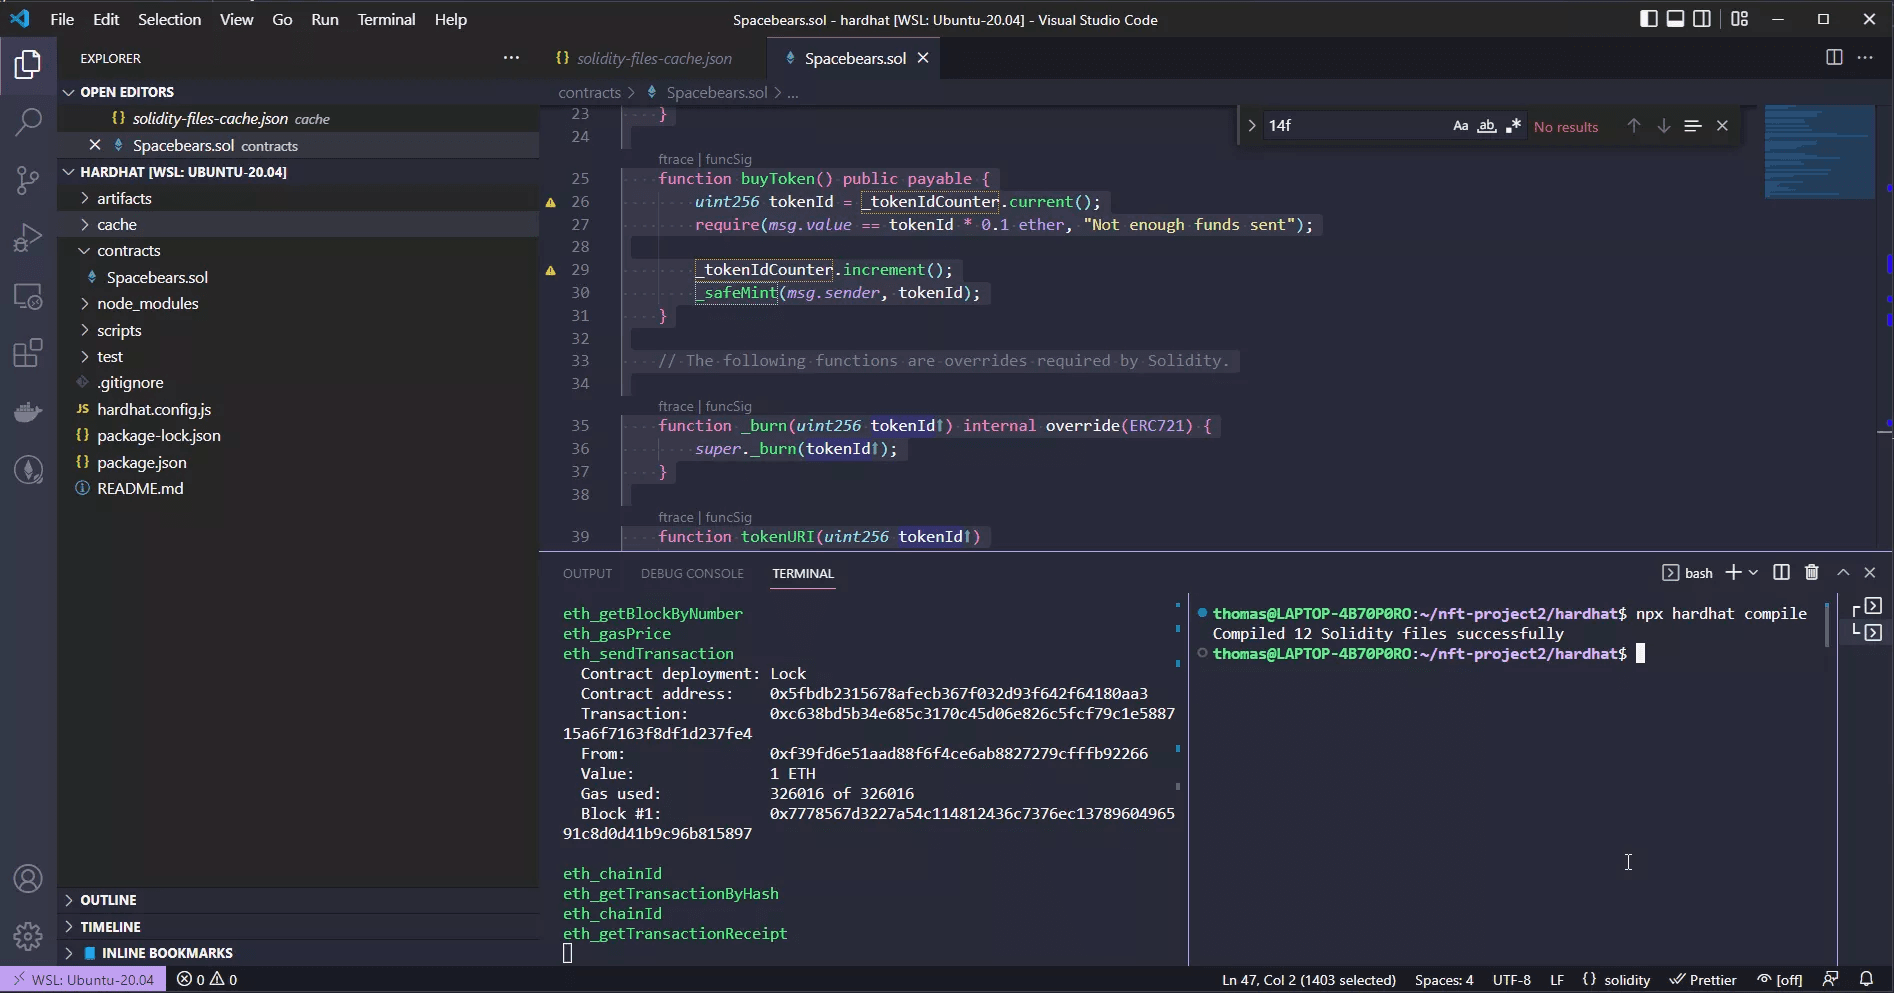Maximize the panel size chevron
Screen dimensions: 1894x993
[x=1843, y=572]
